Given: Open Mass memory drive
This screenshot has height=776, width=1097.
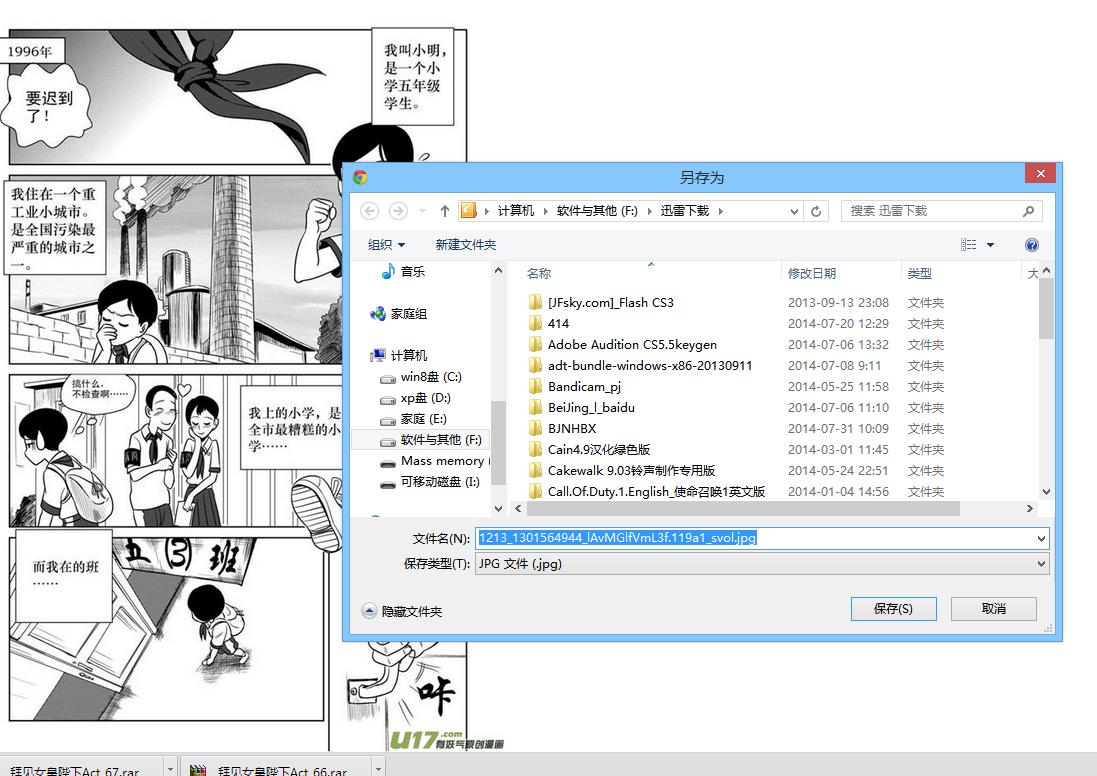Looking at the screenshot, I should point(434,461).
